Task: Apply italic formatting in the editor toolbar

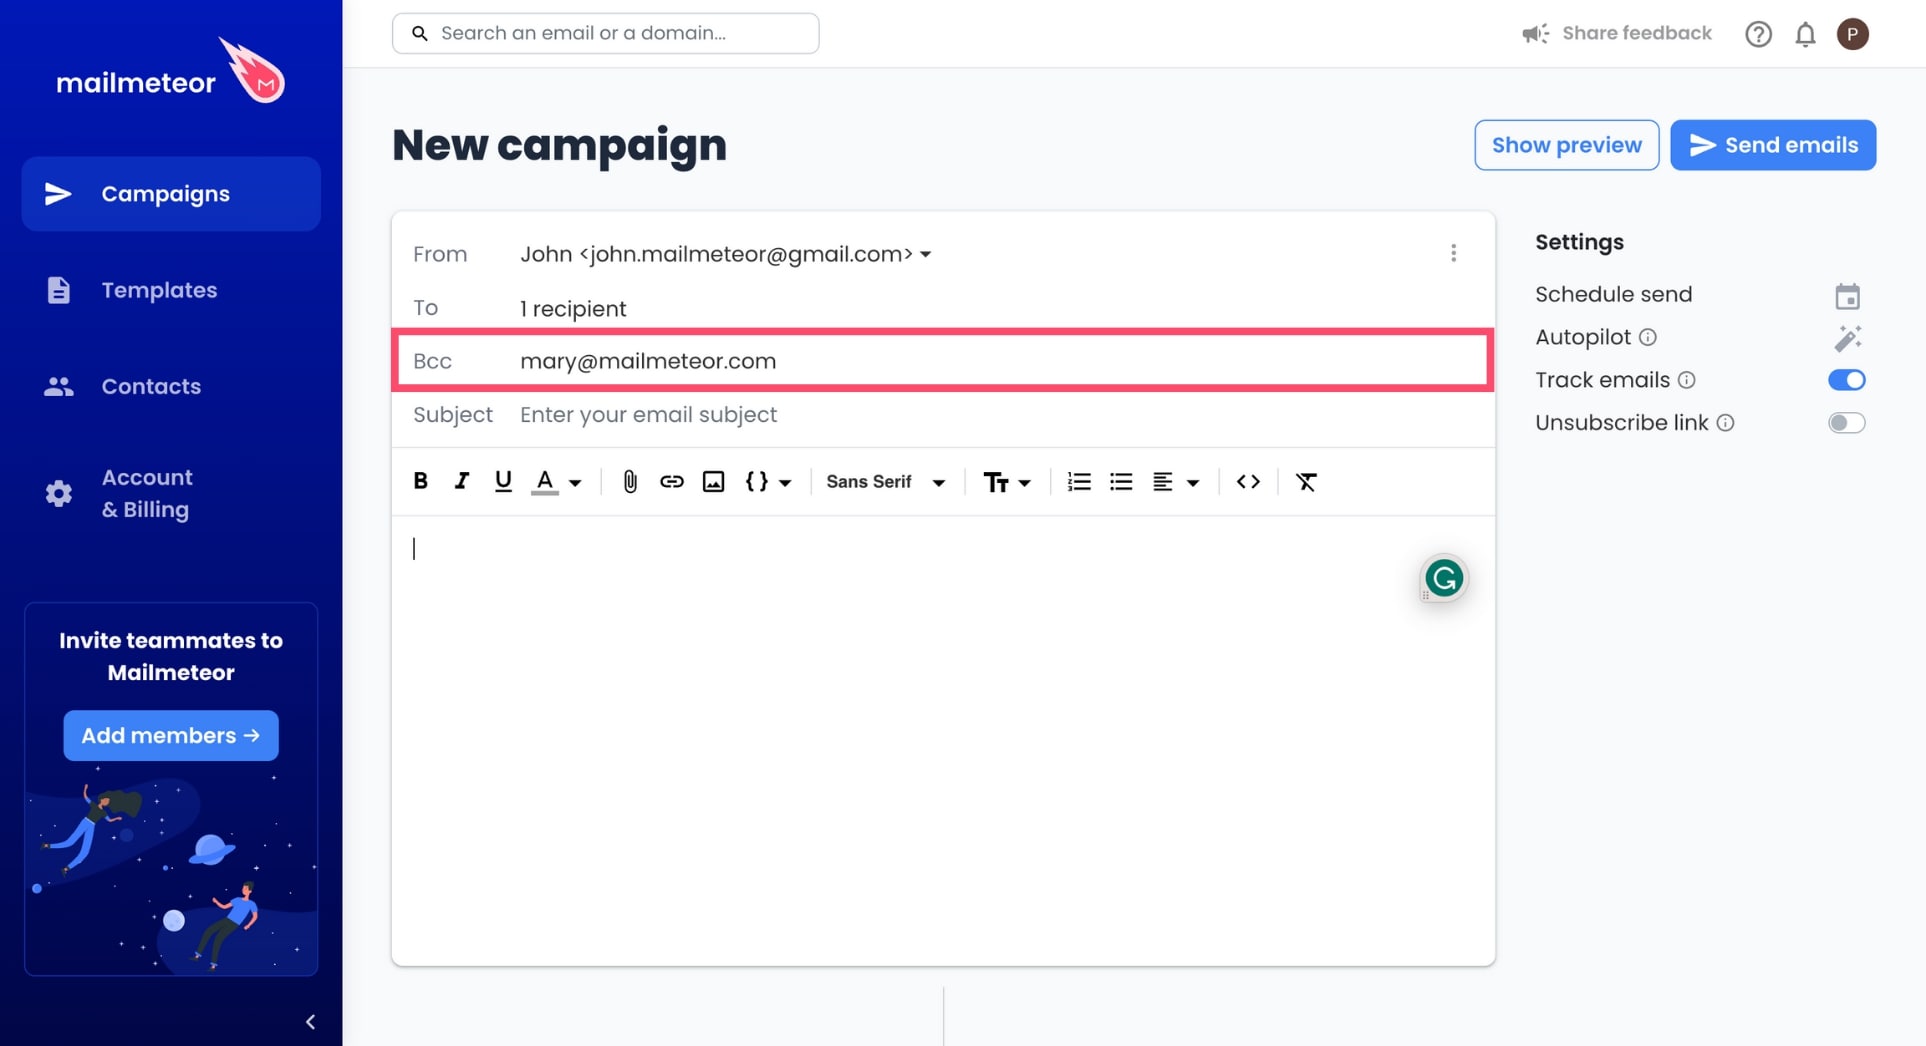Action: coord(461,481)
